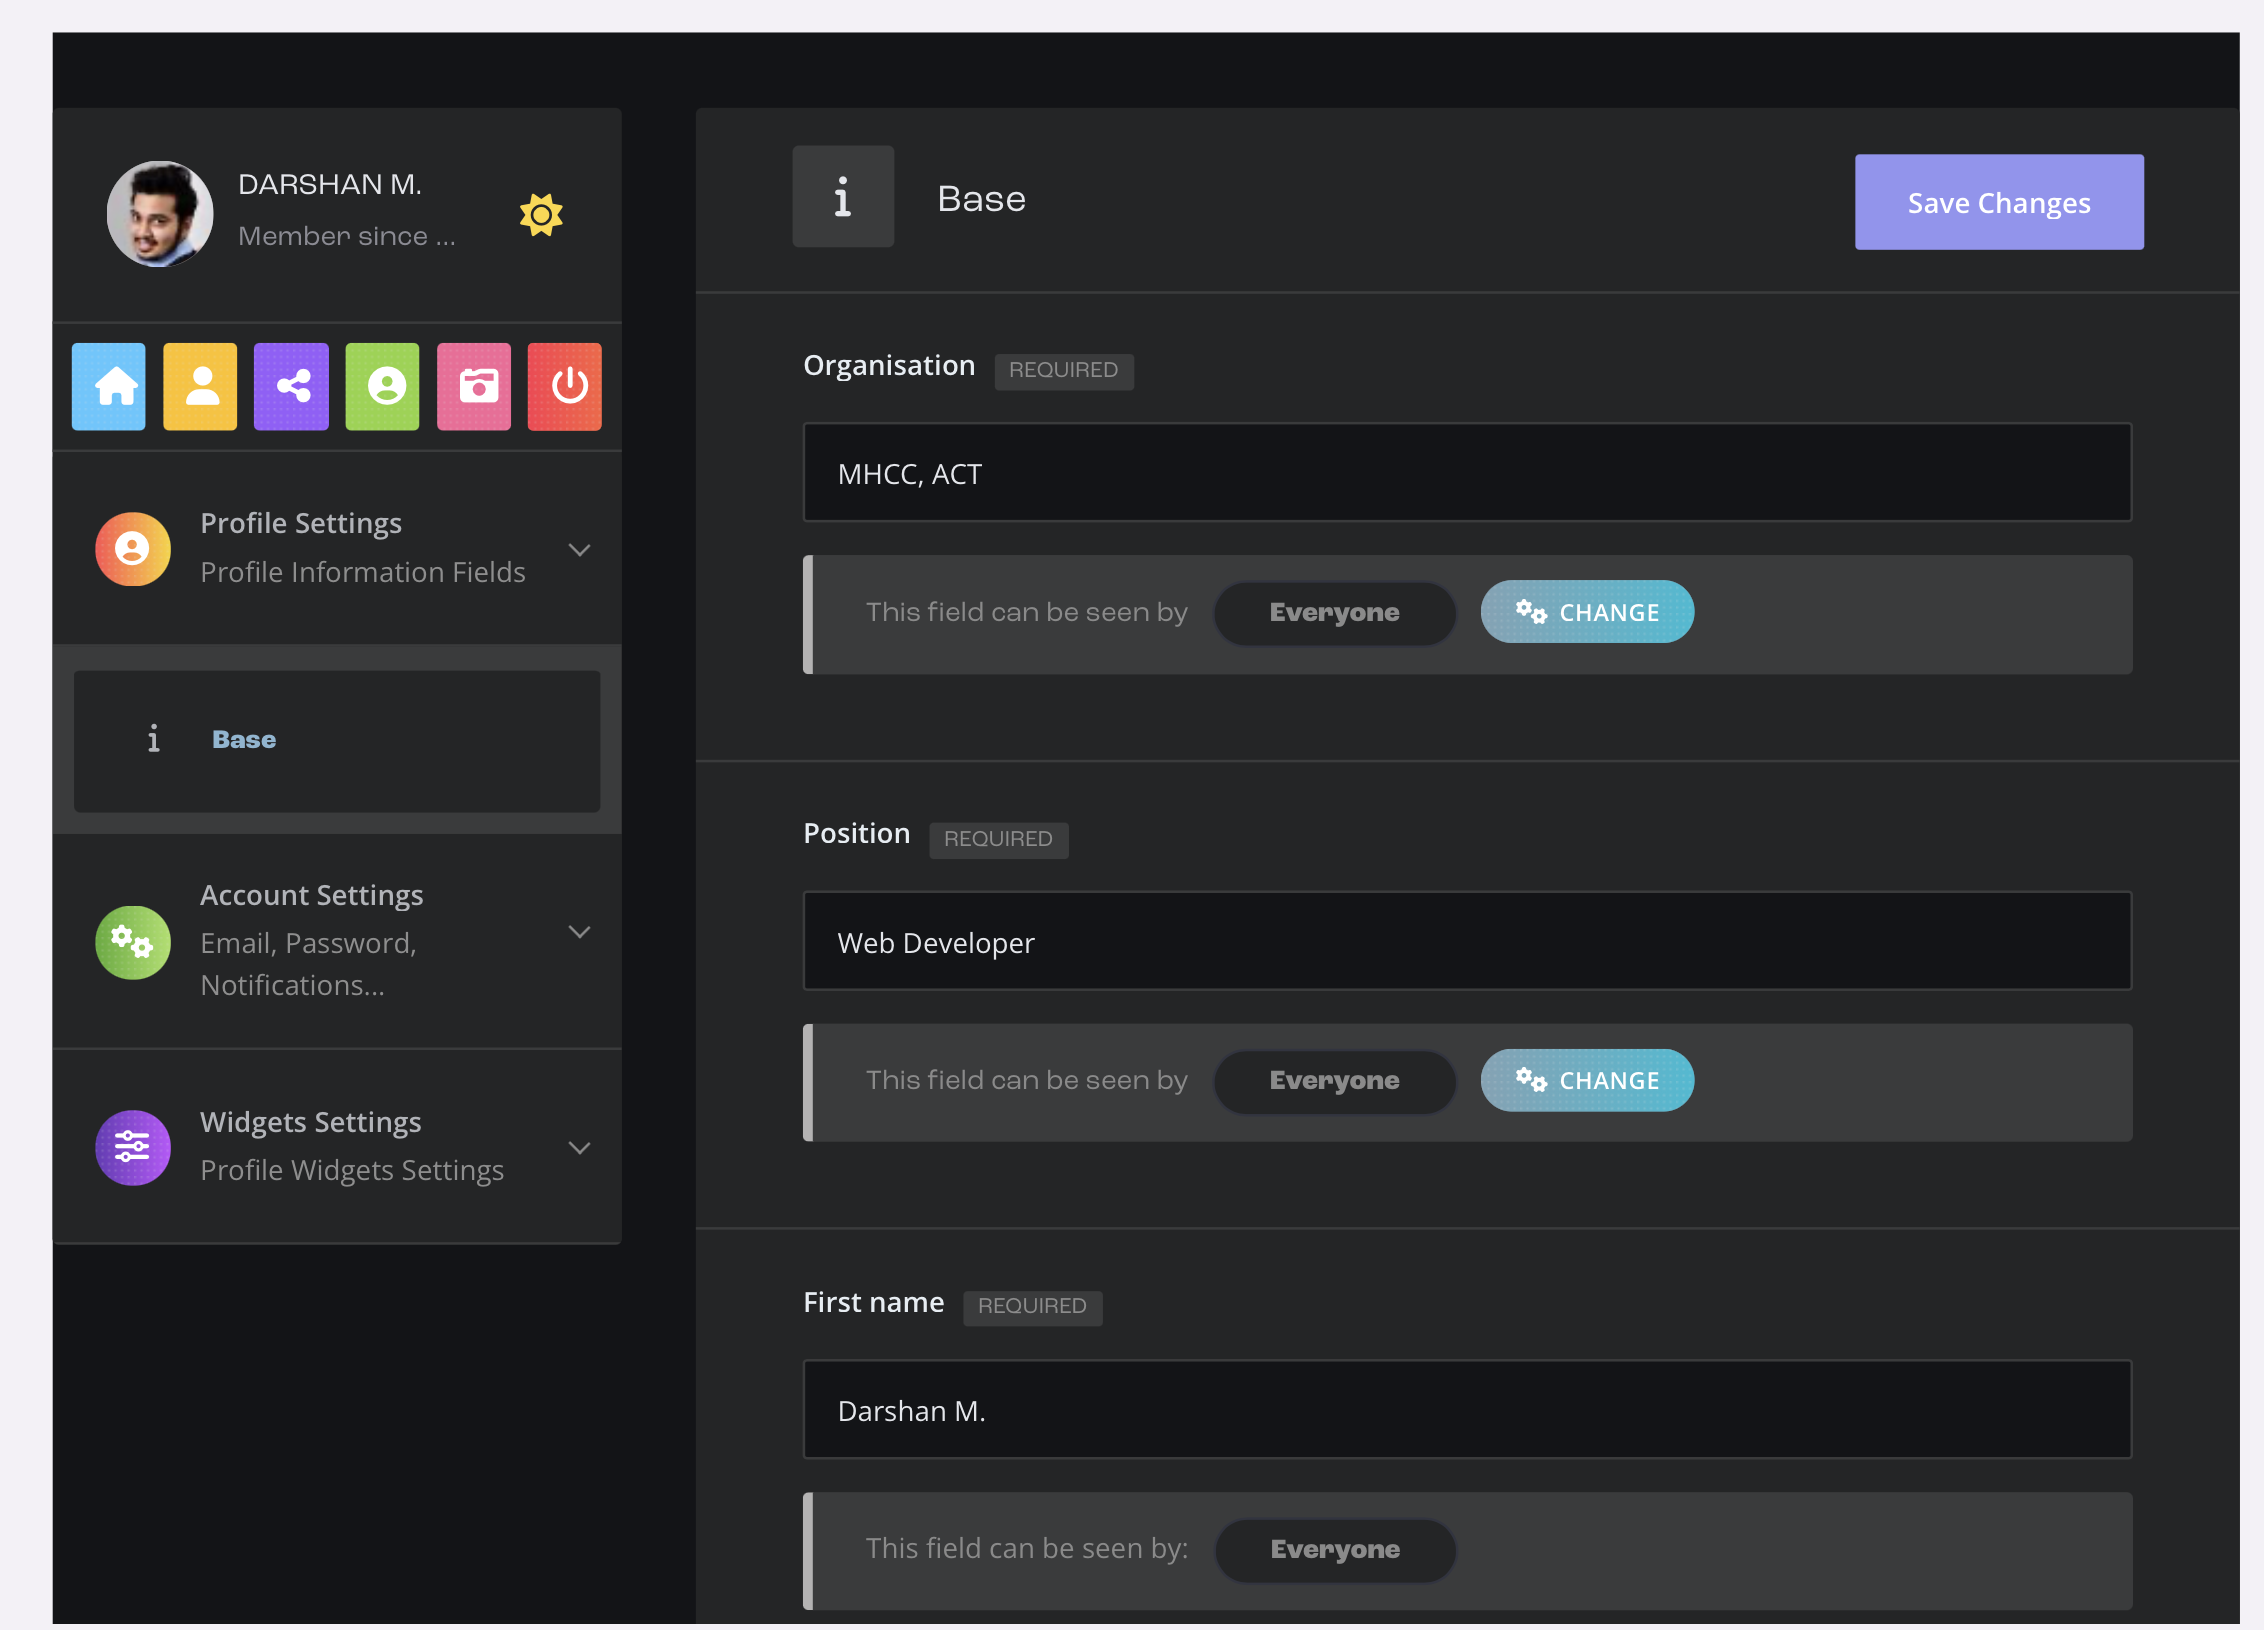Image resolution: width=2264 pixels, height=1630 pixels.
Task: Click the Everyone badge under Organisation
Action: (x=1334, y=613)
